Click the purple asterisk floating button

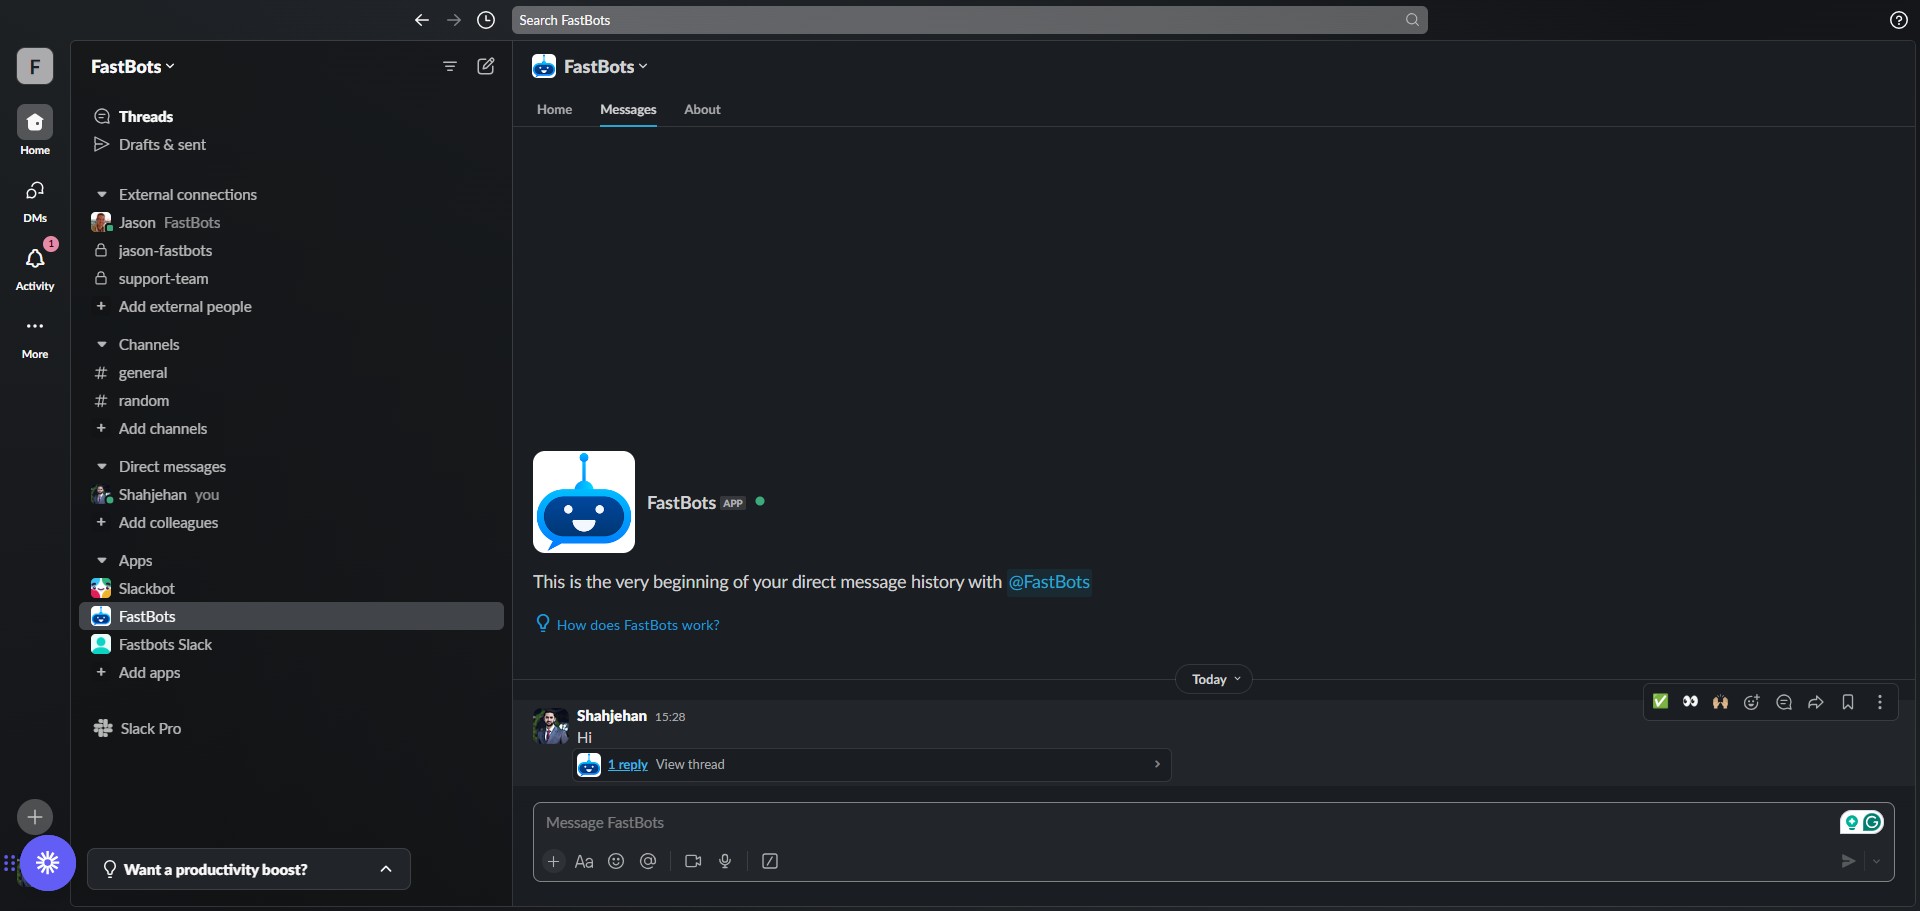[48, 862]
